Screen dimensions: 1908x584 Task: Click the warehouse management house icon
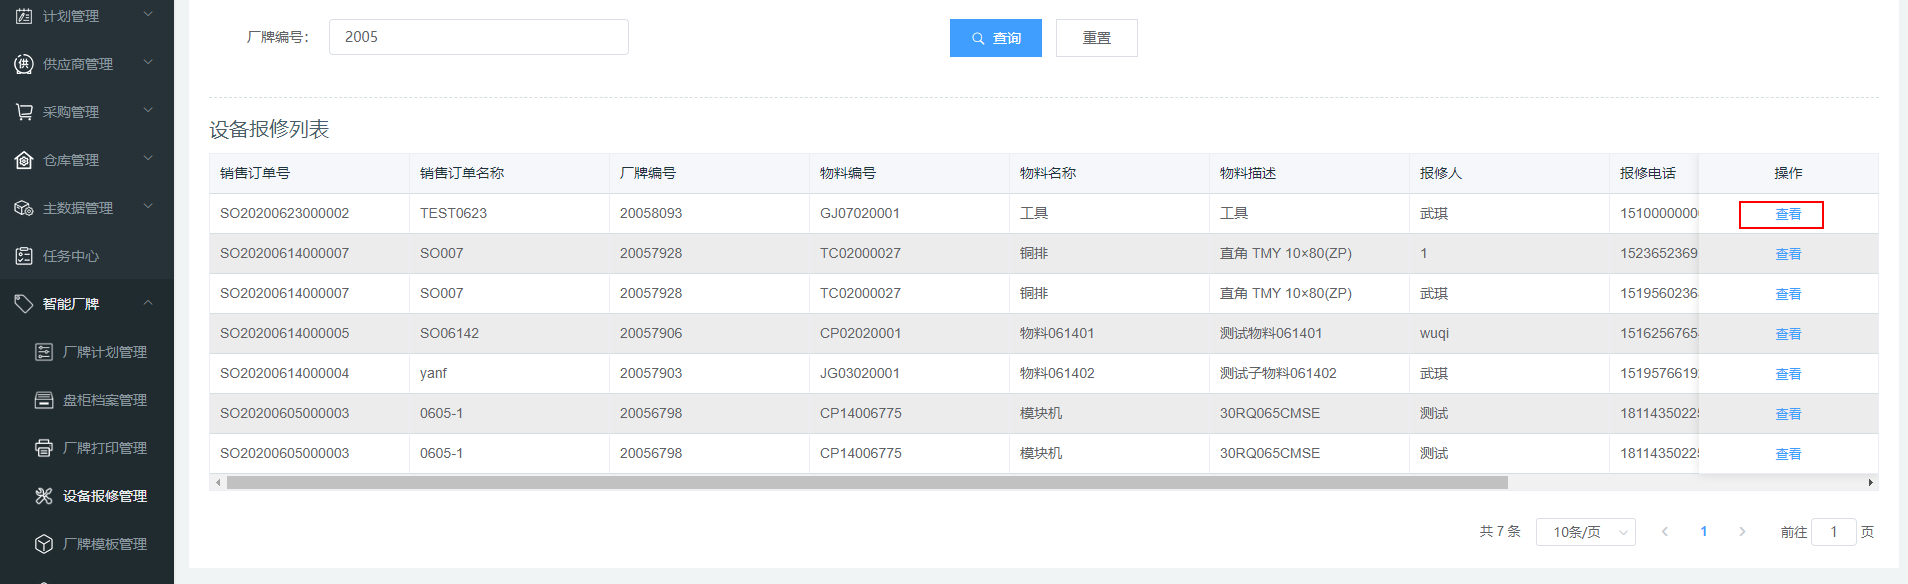[24, 160]
